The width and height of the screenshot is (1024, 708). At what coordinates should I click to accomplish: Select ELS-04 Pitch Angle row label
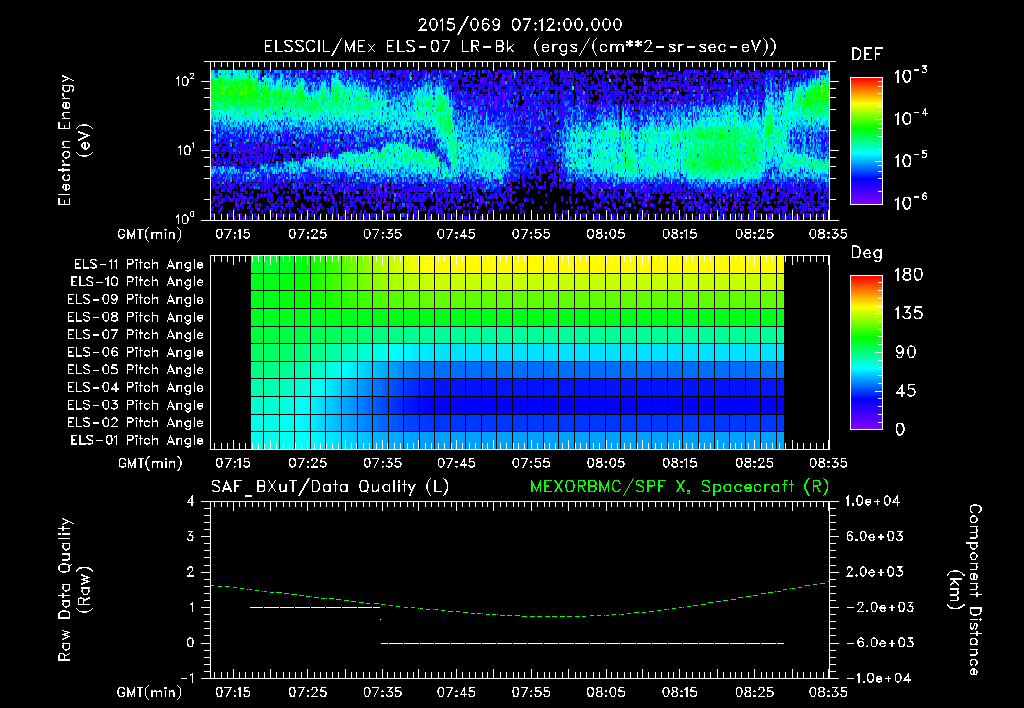click(136, 387)
